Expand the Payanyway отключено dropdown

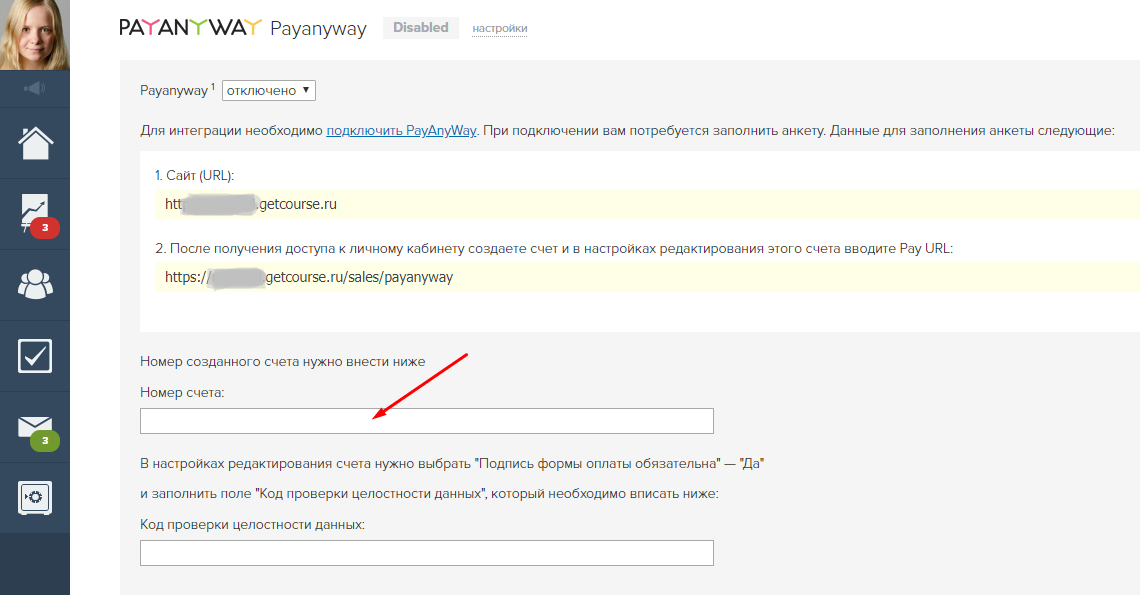point(268,90)
